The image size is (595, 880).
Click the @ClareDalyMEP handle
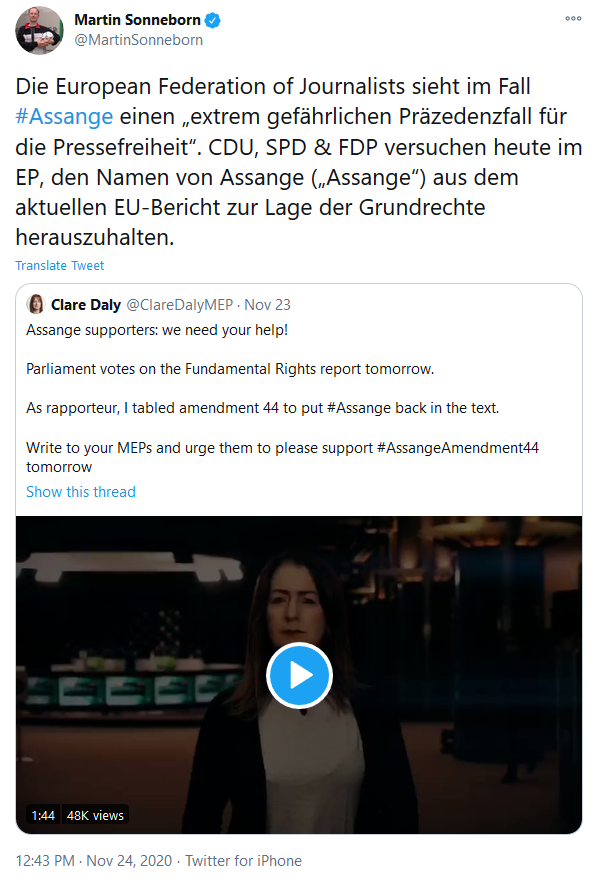click(180, 305)
